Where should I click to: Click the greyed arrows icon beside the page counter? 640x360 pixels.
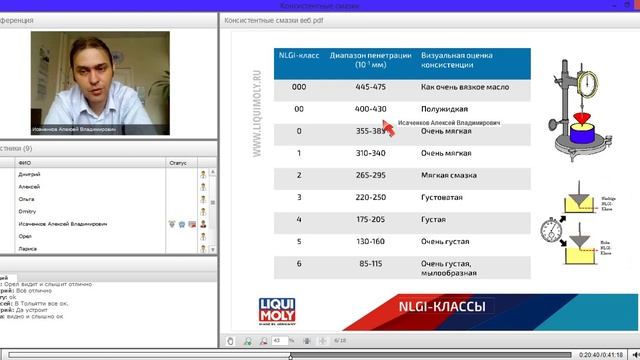322,341
